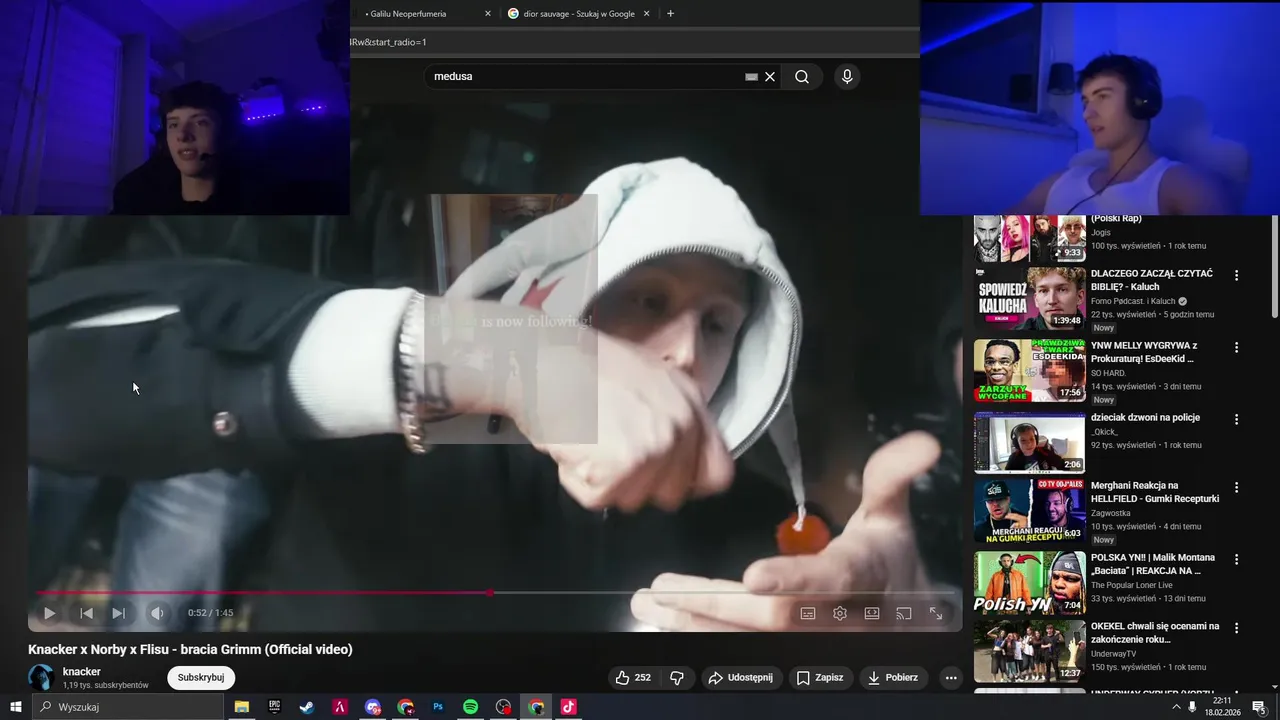This screenshot has width=1280, height=720.
Task: Open Epic Games Launcher from taskbar
Action: [274, 707]
